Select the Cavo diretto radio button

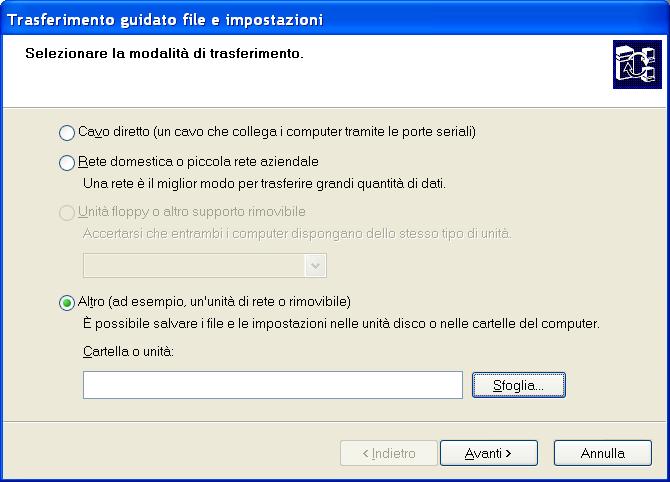pyautogui.click(x=67, y=133)
